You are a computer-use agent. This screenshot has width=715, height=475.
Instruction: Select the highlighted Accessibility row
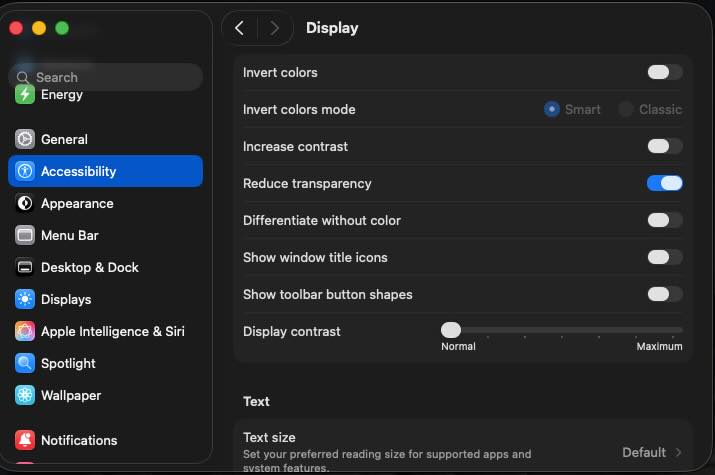105,171
